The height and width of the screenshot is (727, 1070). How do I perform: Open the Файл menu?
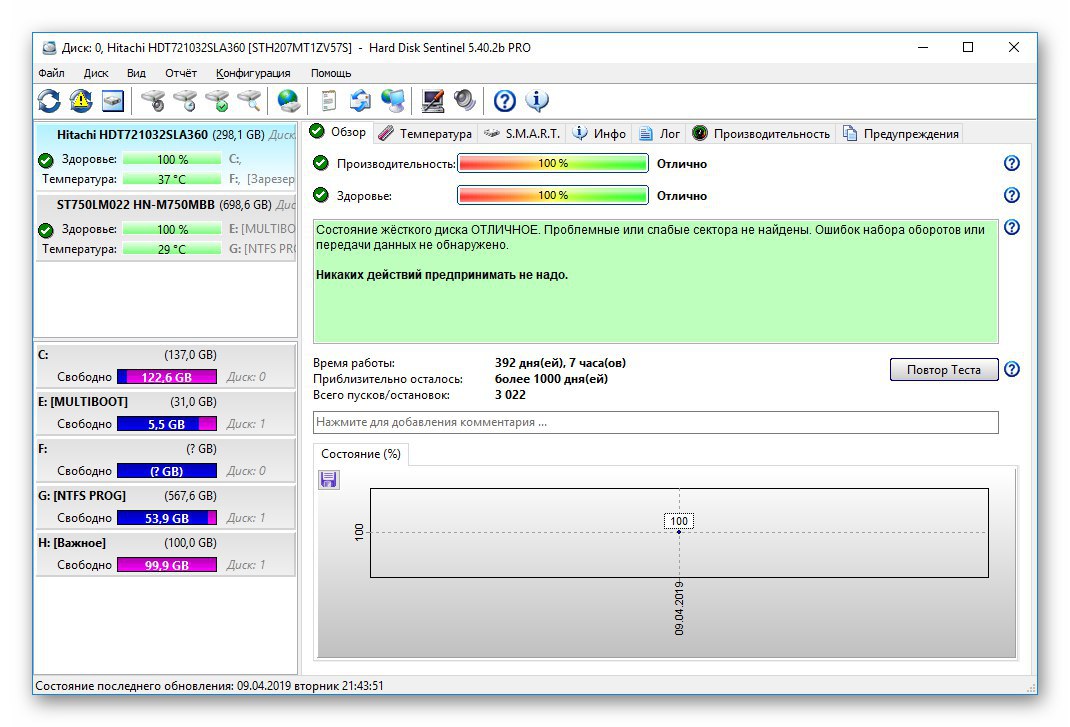pyautogui.click(x=51, y=73)
